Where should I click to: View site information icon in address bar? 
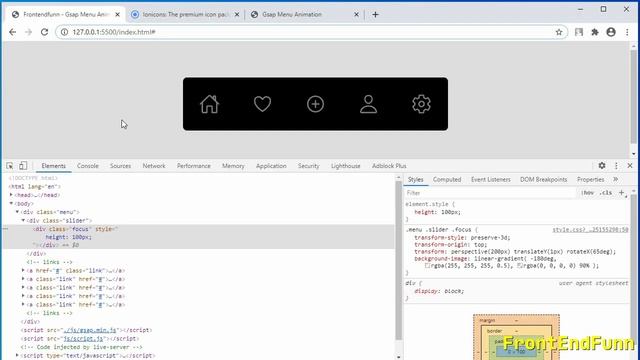coord(64,32)
